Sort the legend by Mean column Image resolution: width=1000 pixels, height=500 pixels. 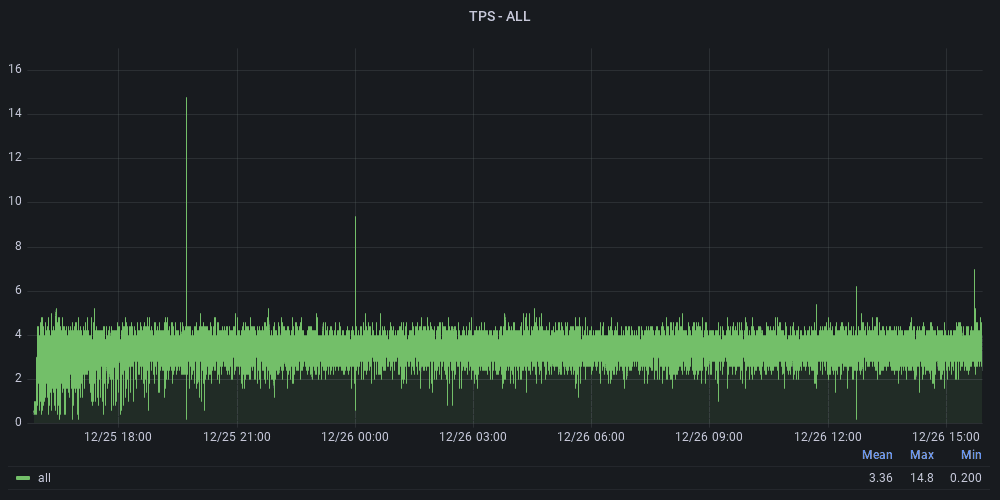876,455
